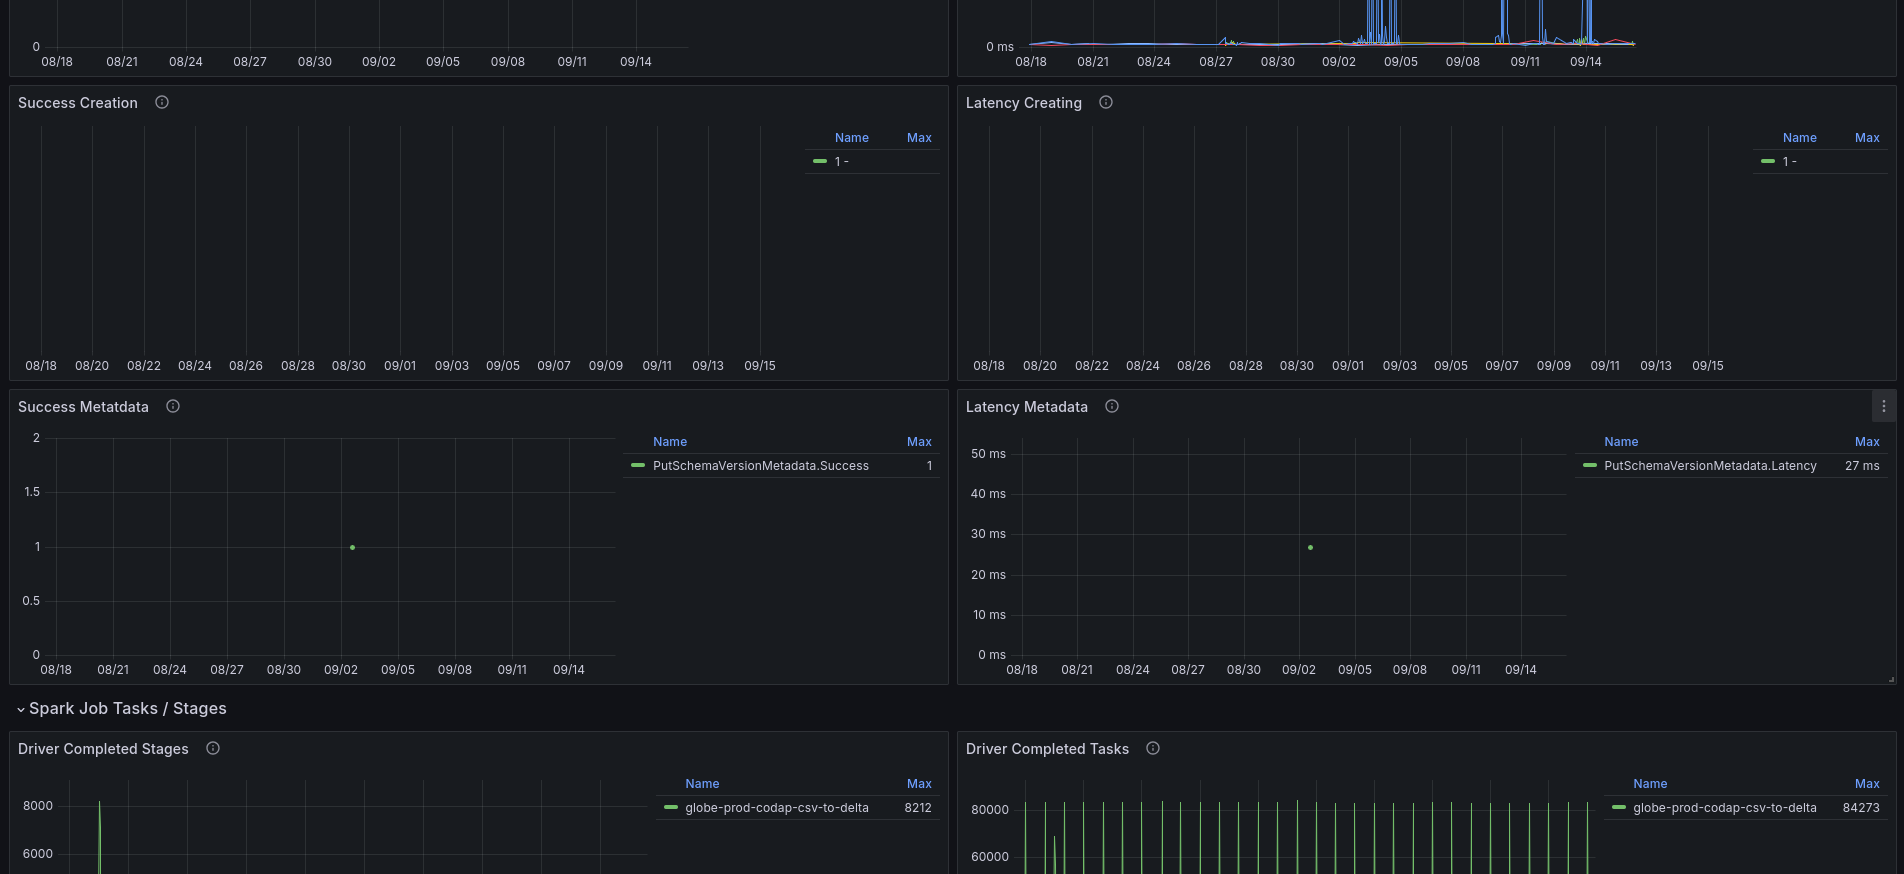Open the Driver Completed Tasks panel title menu

1047,749
